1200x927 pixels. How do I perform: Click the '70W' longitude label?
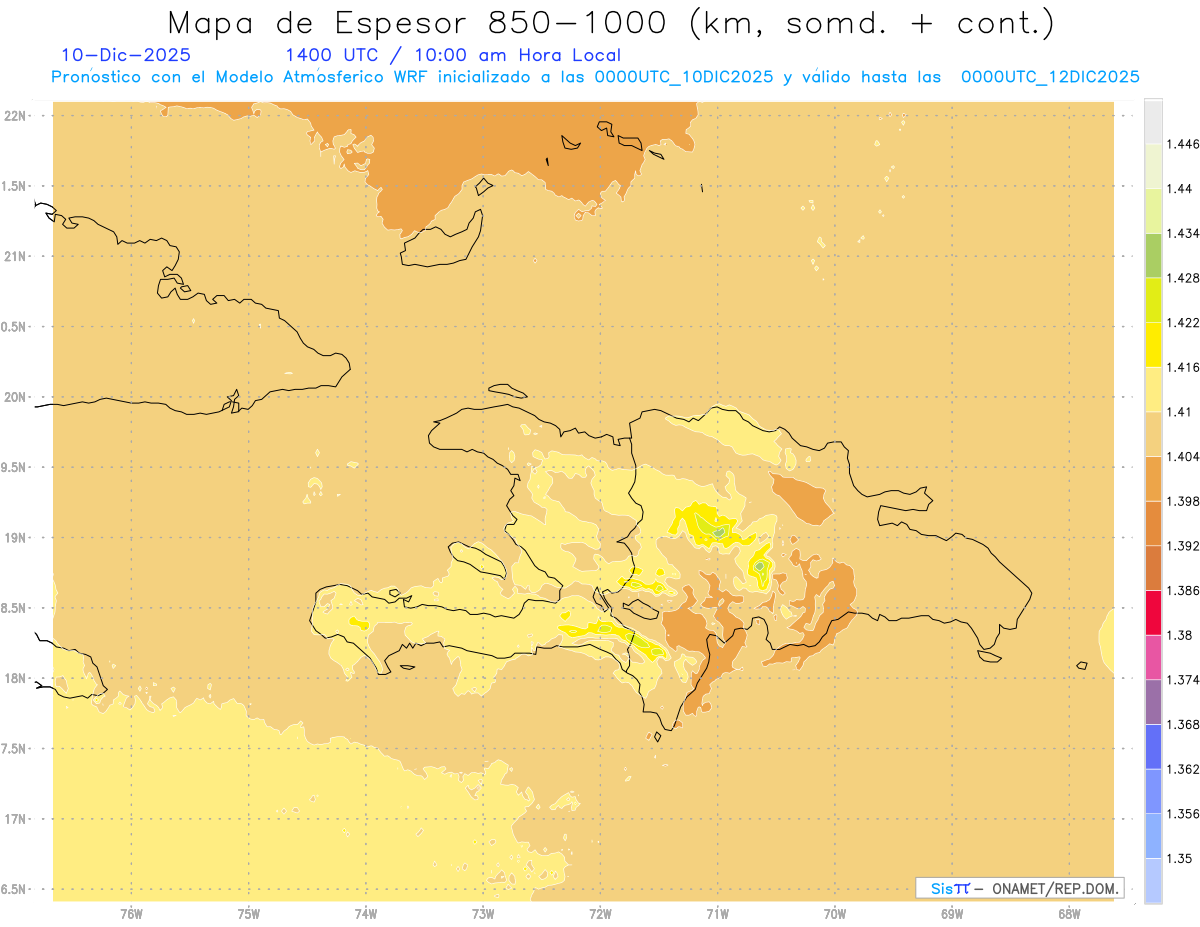pyautogui.click(x=835, y=915)
